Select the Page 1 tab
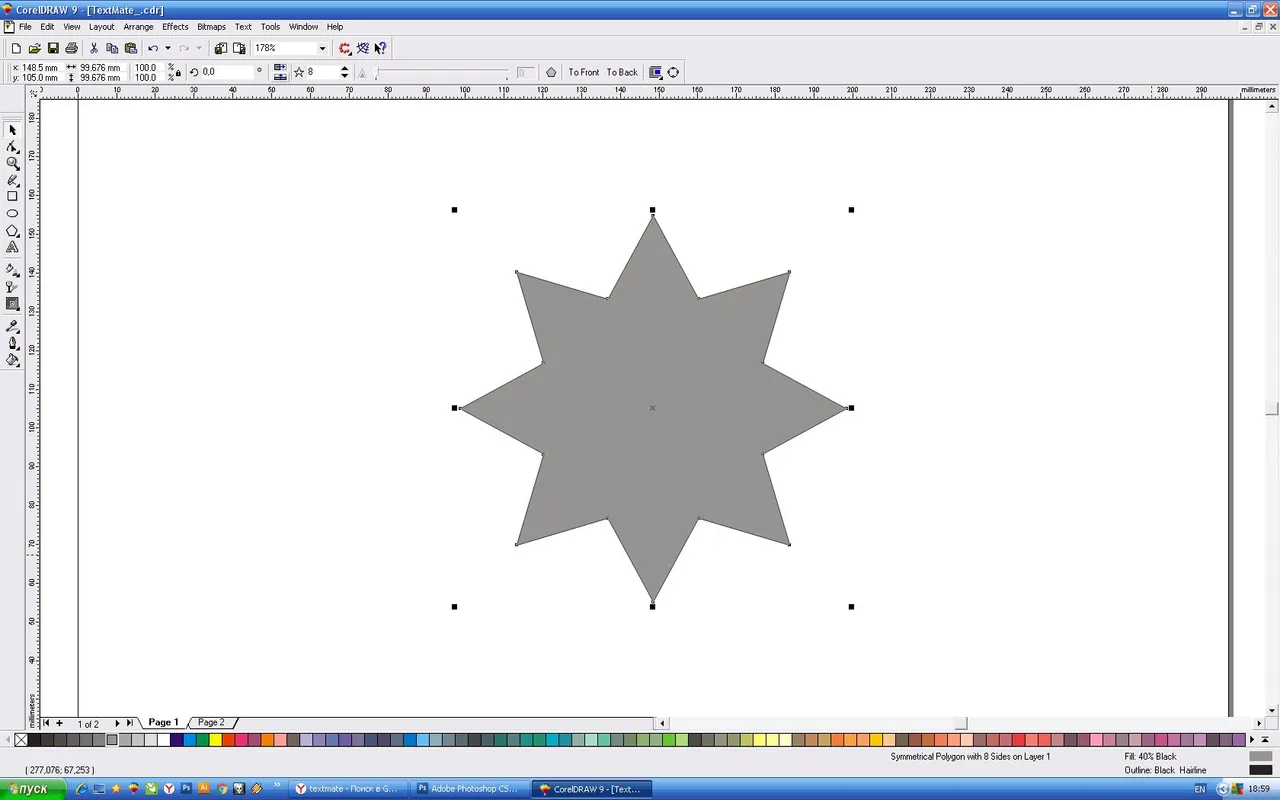 coord(163,722)
